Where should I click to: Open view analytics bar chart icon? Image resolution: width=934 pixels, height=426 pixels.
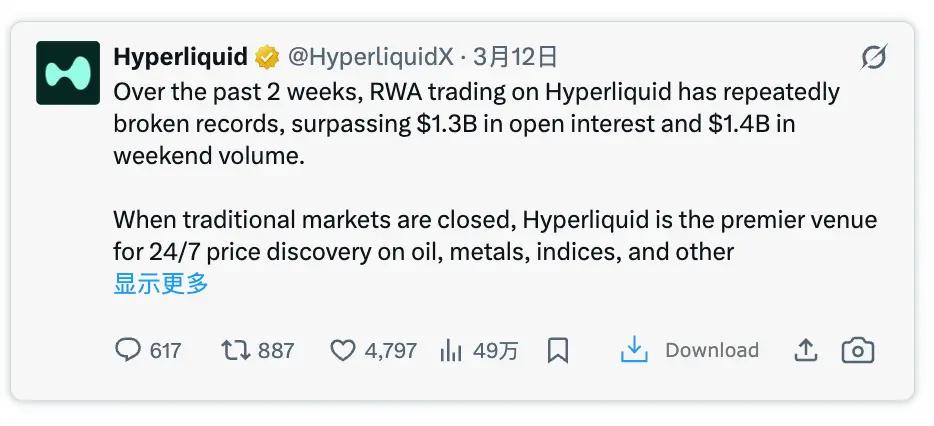(451, 350)
